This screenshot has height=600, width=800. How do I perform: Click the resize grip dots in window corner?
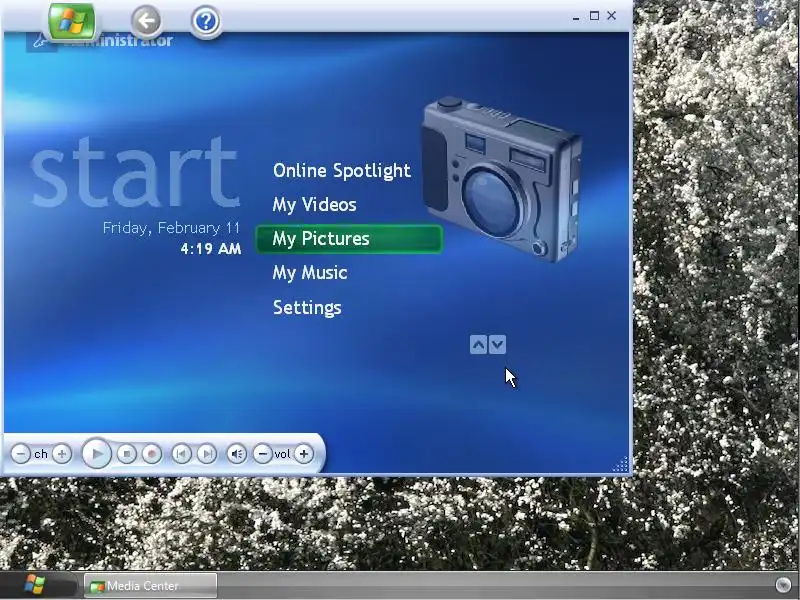click(x=621, y=464)
